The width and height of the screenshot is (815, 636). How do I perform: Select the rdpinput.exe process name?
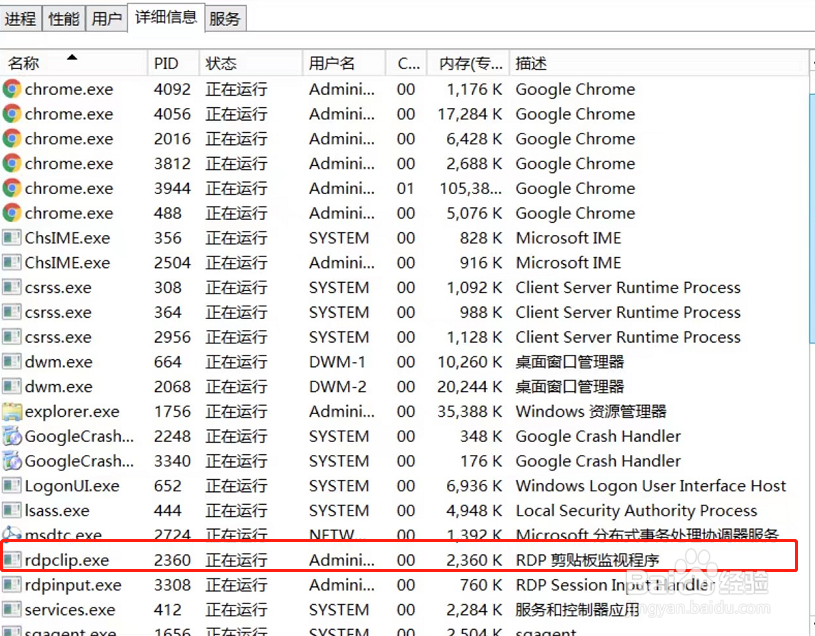73,585
